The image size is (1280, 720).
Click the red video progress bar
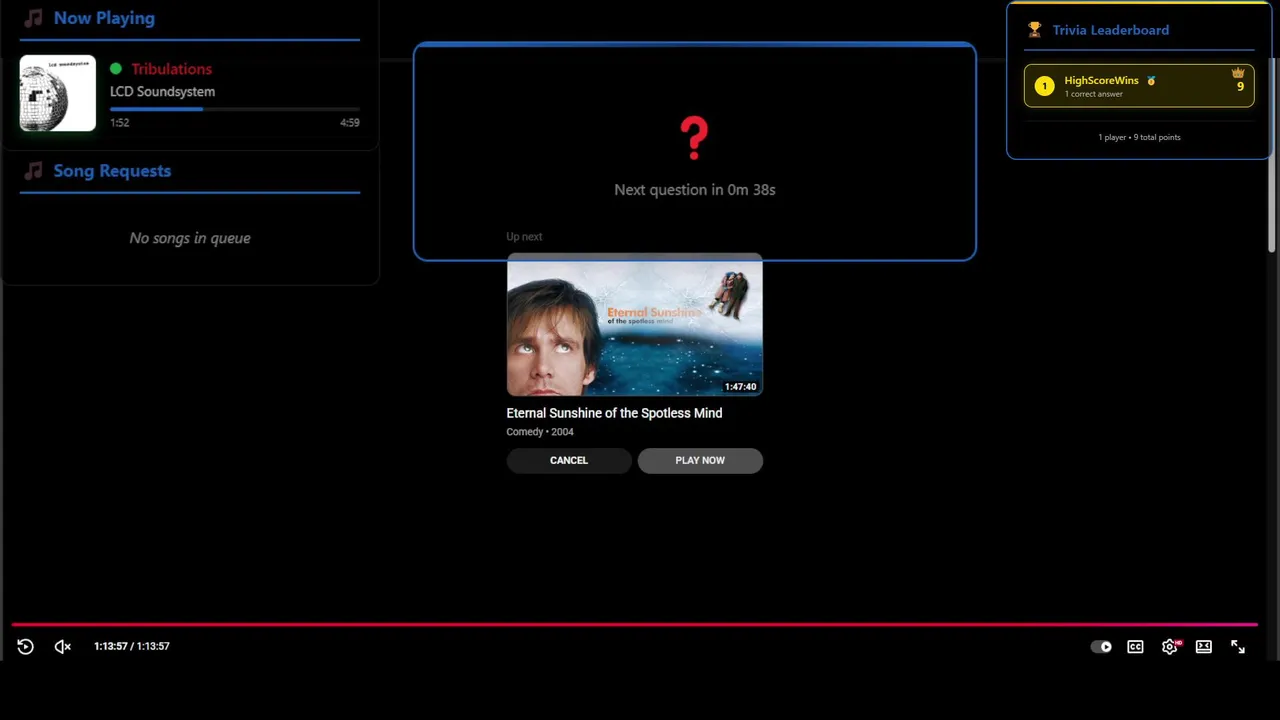tap(634, 625)
